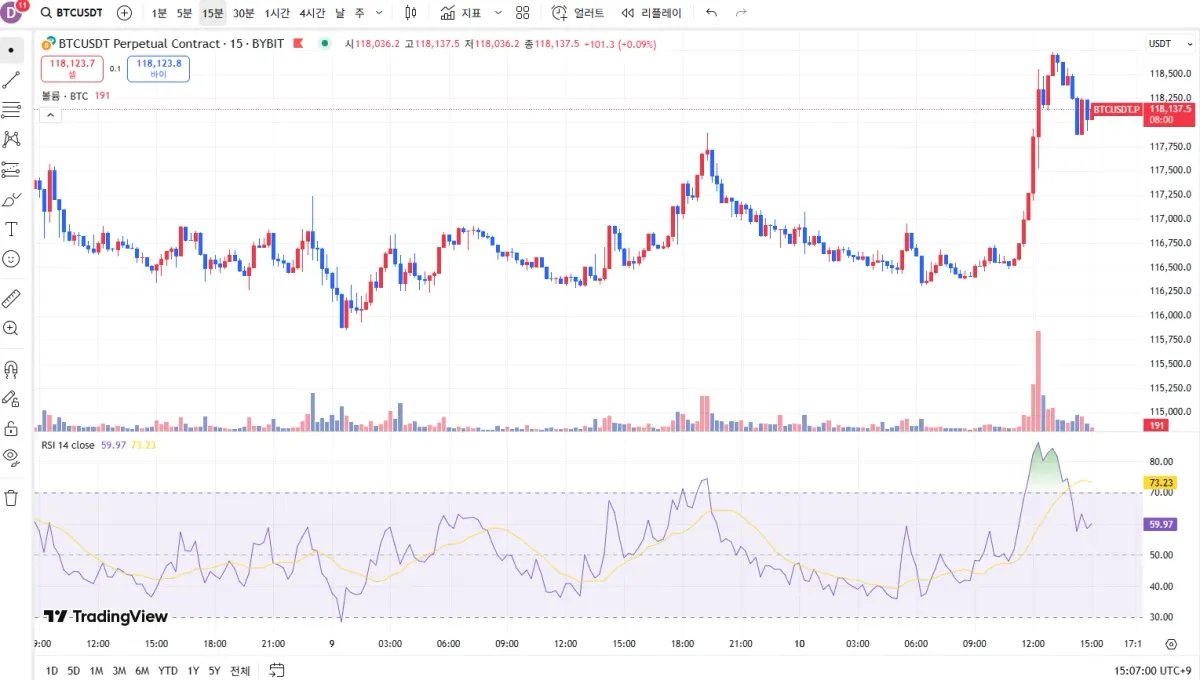Create an 얼러트 alert
Image resolution: width=1200 pixels, height=680 pixels.
pos(579,13)
